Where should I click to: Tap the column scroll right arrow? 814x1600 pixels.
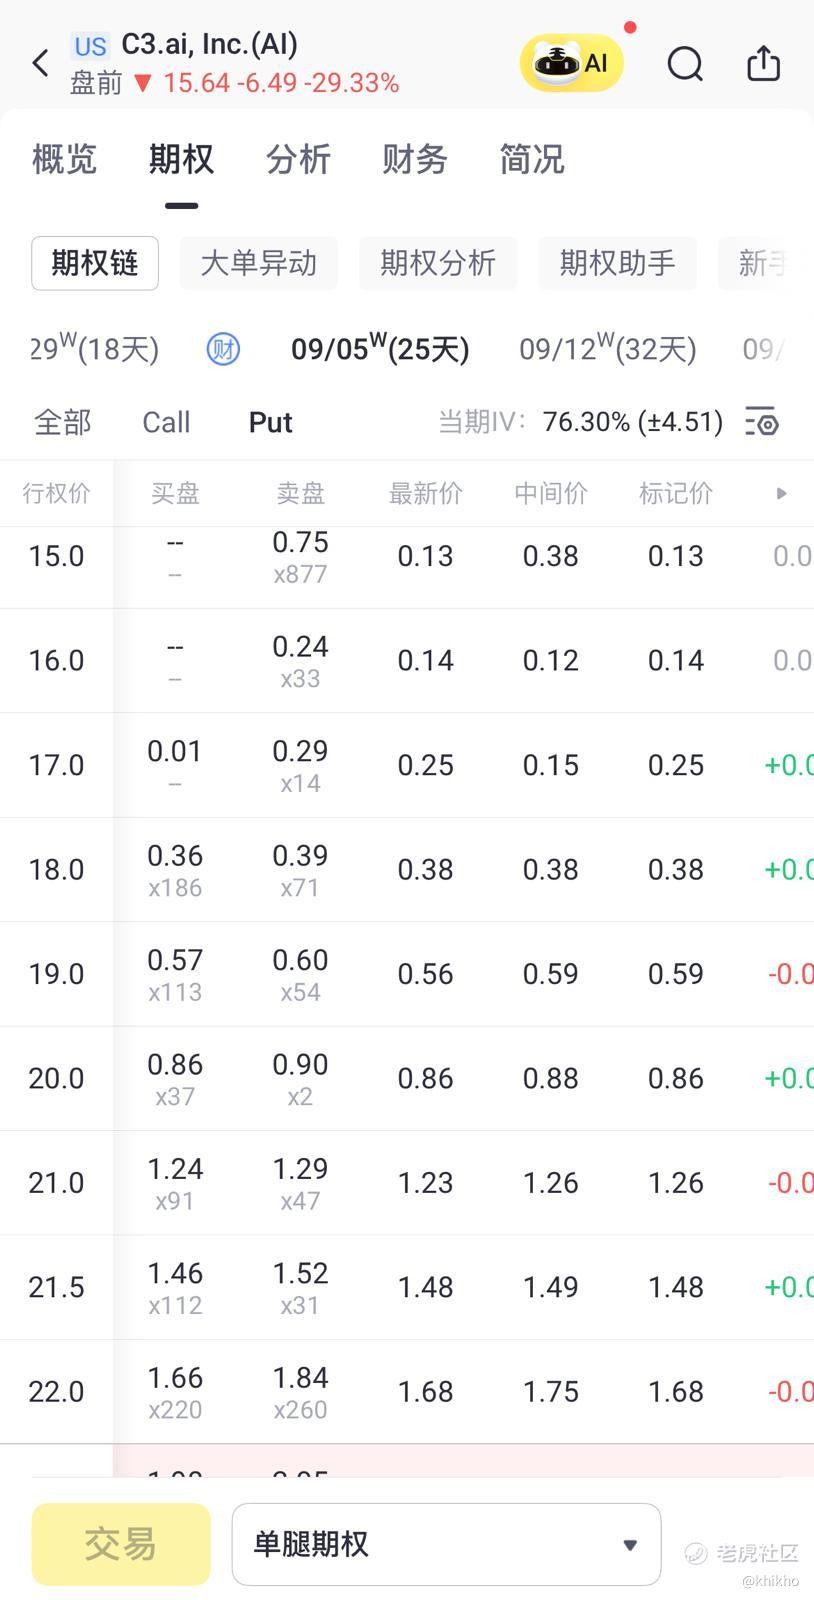(x=781, y=493)
